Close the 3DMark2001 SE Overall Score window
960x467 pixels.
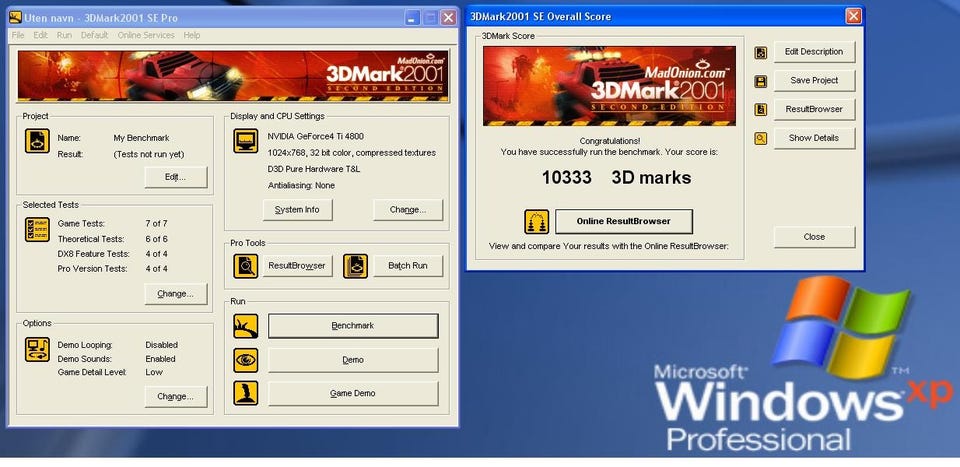[x=853, y=16]
